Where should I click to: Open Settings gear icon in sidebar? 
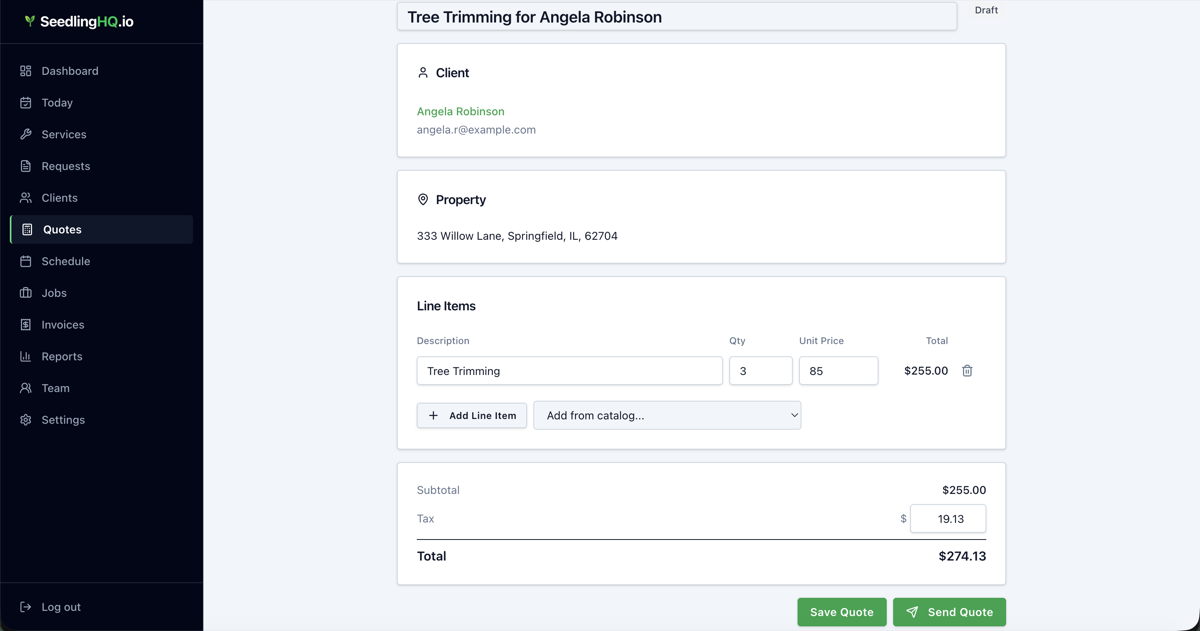click(x=26, y=420)
